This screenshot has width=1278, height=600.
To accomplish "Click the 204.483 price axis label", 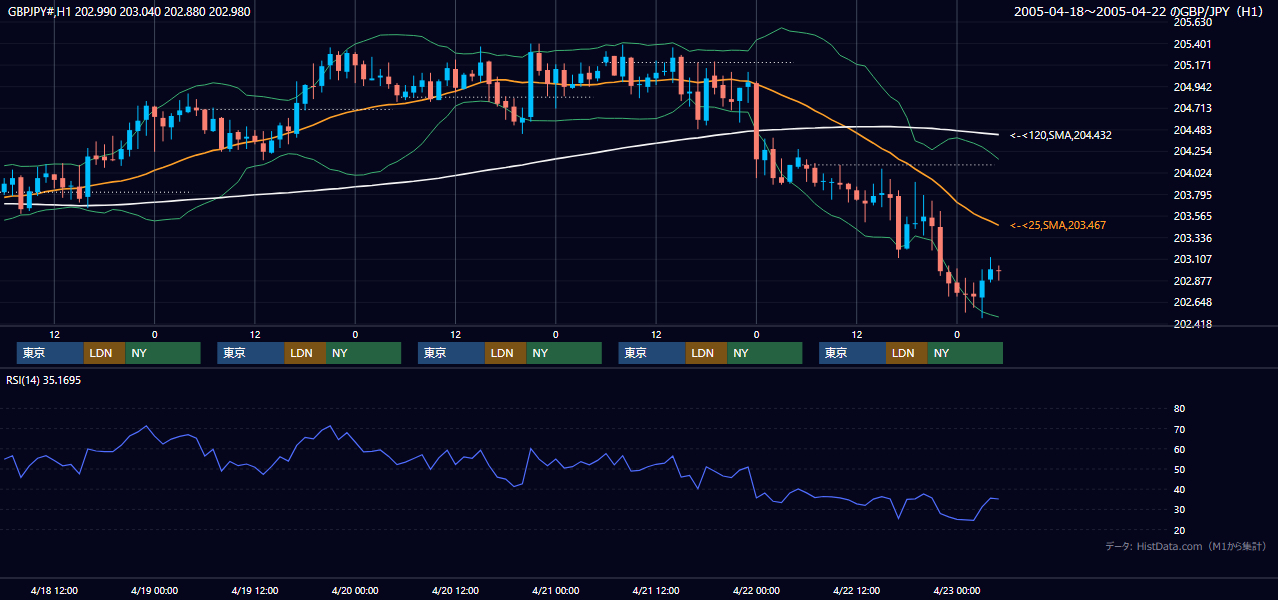I will (1193, 130).
